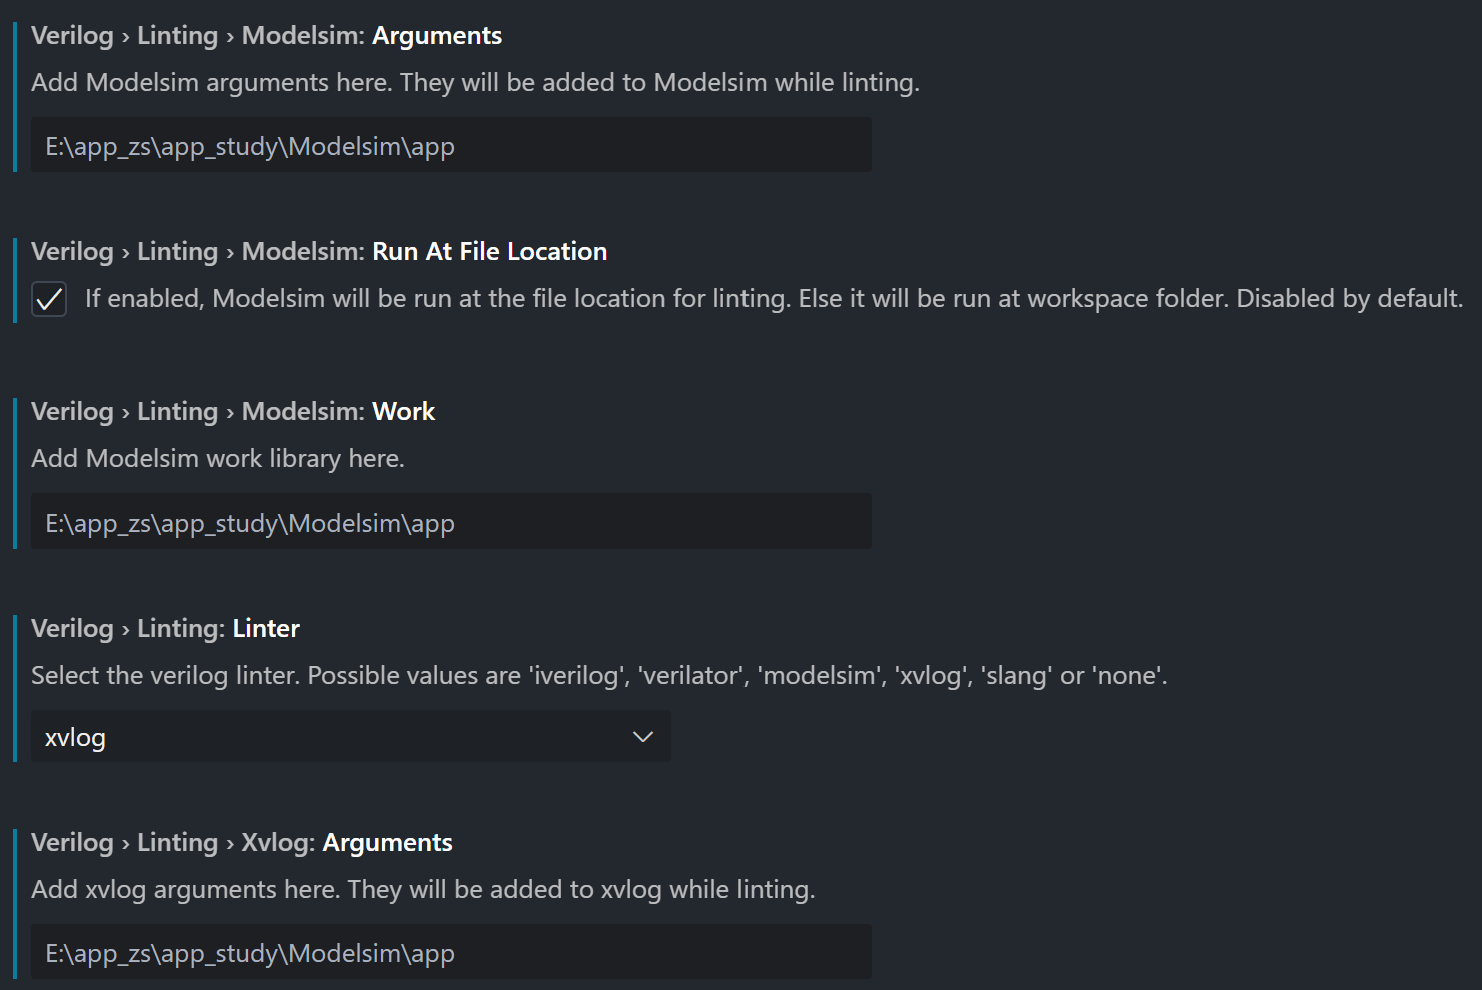Toggle the Run At File Location checkbox
The height and width of the screenshot is (990, 1482).
49,299
